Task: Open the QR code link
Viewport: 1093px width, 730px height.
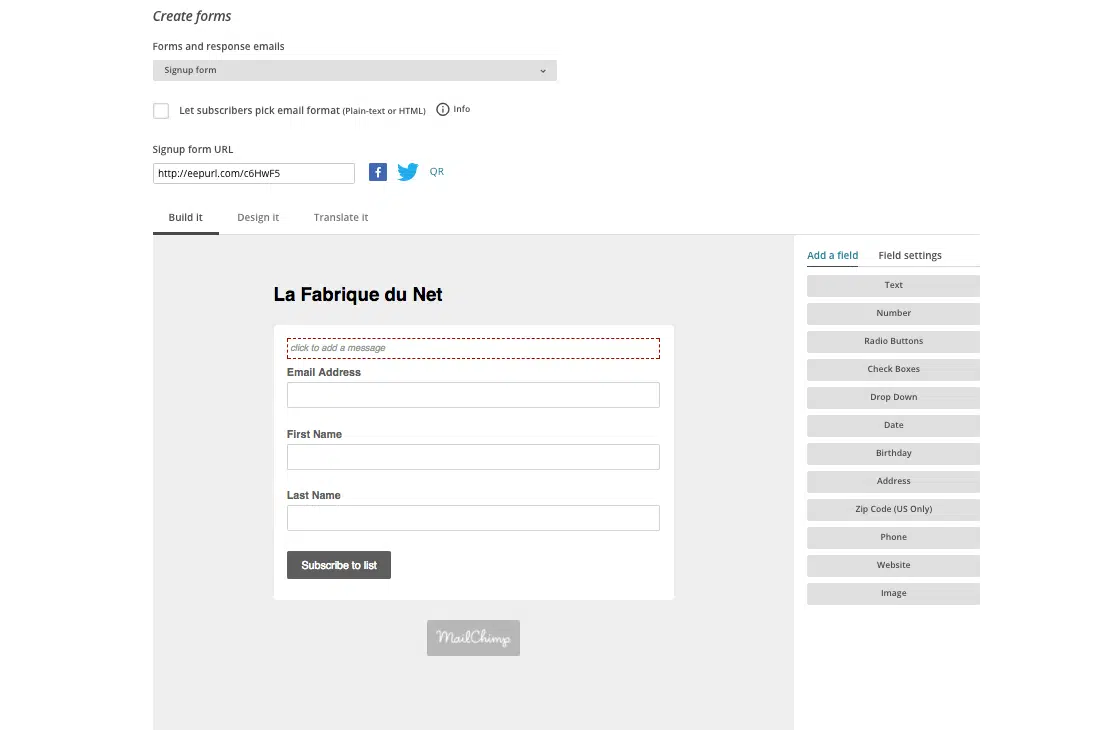Action: tap(437, 172)
